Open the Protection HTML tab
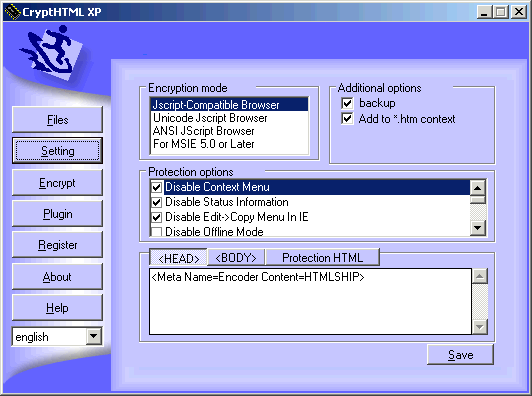The image size is (532, 396). point(322,258)
